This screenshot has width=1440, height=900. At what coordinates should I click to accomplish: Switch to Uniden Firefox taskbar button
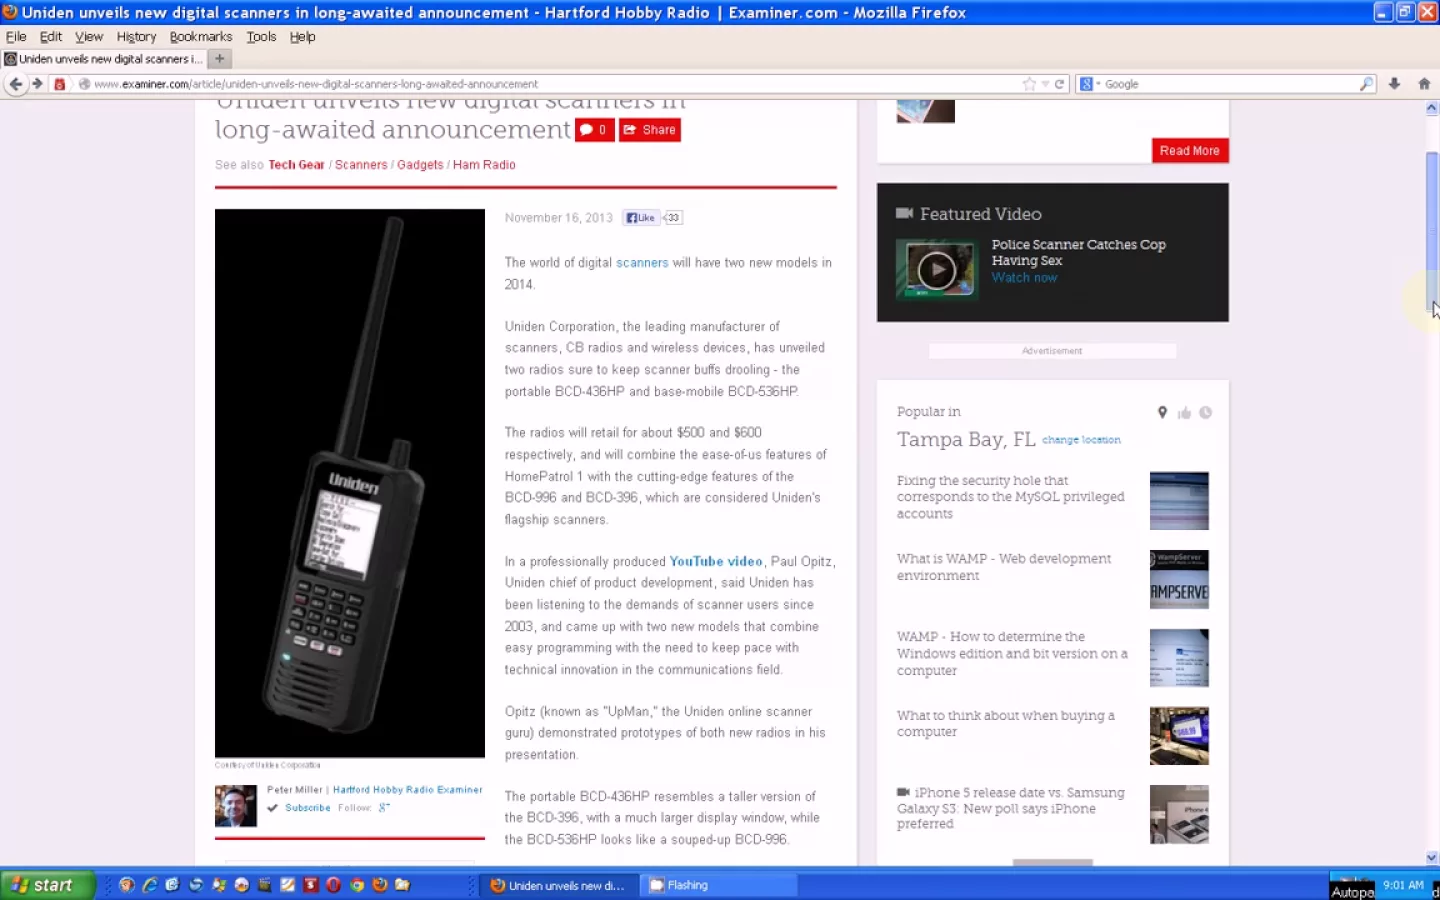coord(559,885)
